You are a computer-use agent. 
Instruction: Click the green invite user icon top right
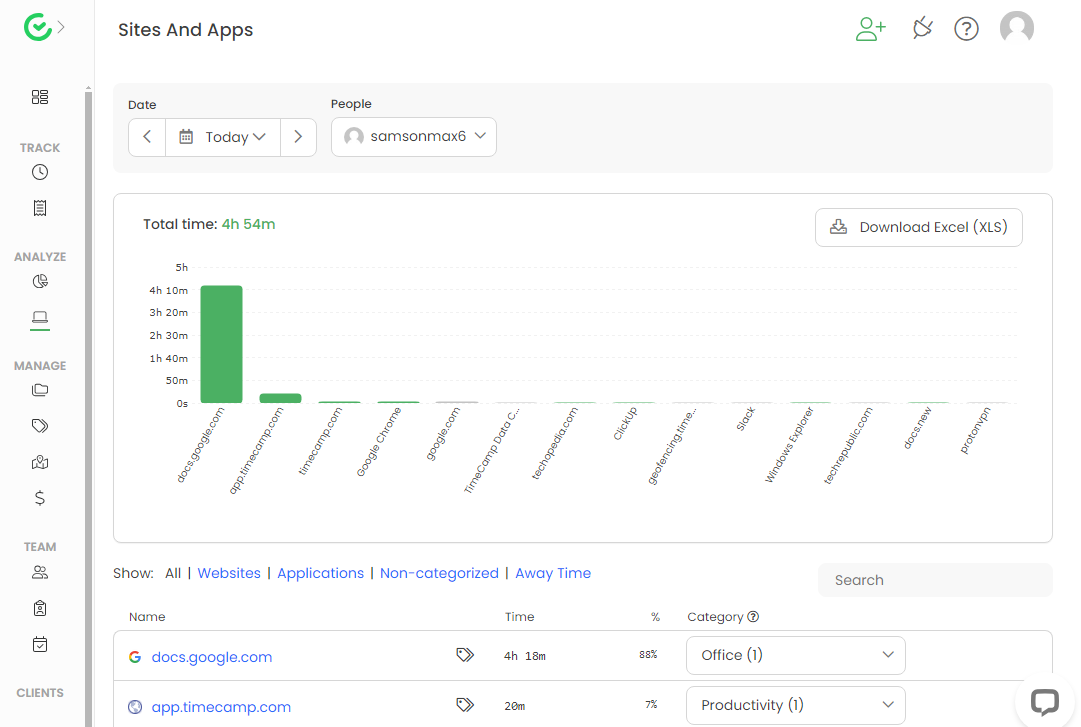870,29
